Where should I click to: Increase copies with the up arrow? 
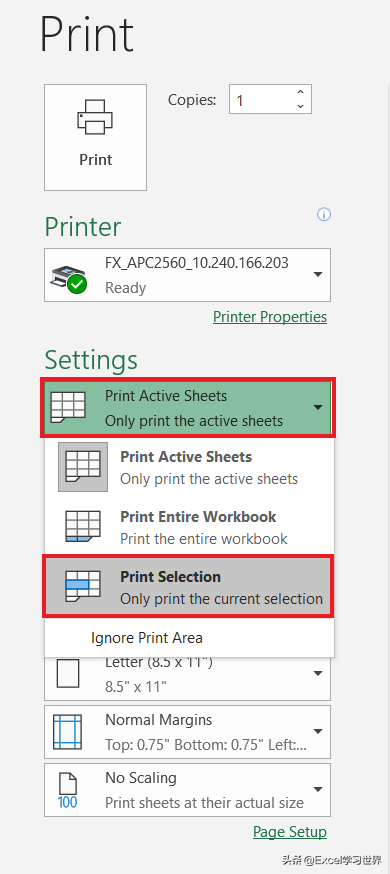point(301,93)
